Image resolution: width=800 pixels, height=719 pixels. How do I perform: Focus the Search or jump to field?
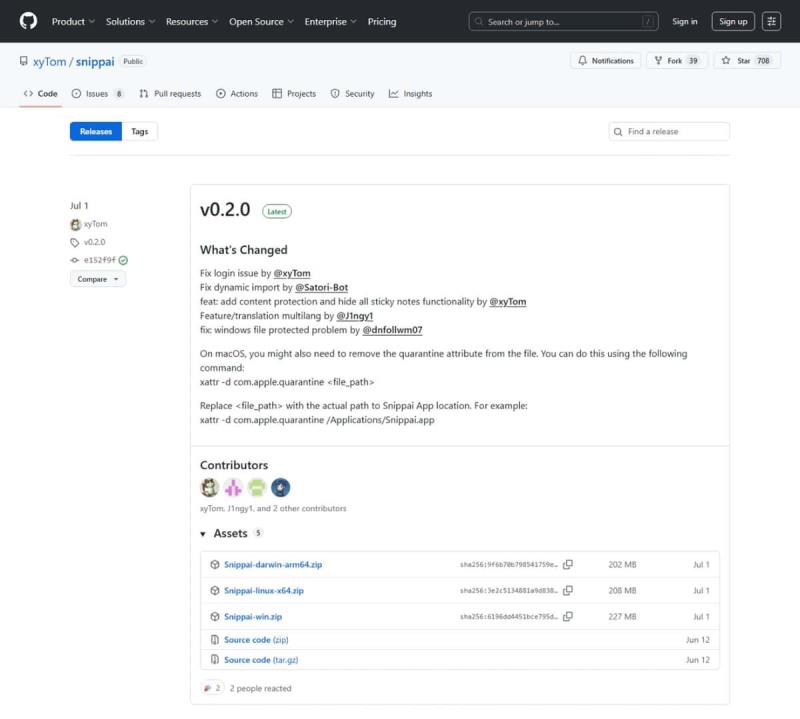click(x=563, y=21)
